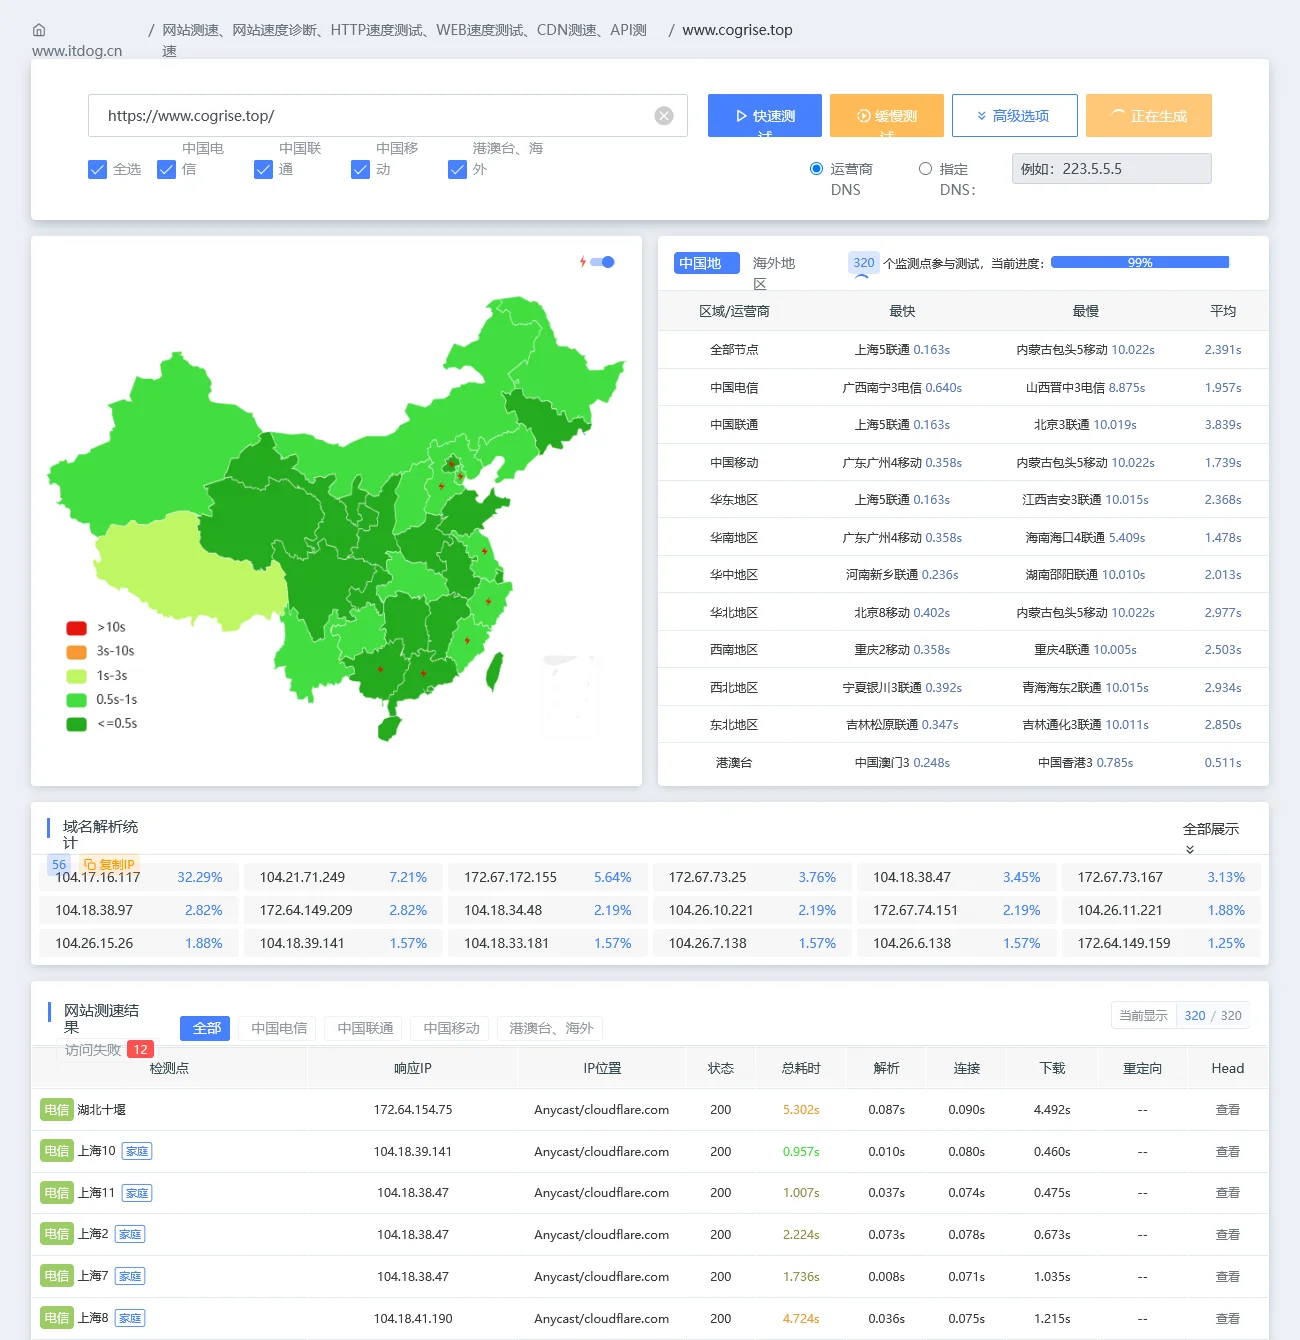The height and width of the screenshot is (1340, 1300).
Task: Click the 正在生成 button
Action: pyautogui.click(x=1149, y=115)
